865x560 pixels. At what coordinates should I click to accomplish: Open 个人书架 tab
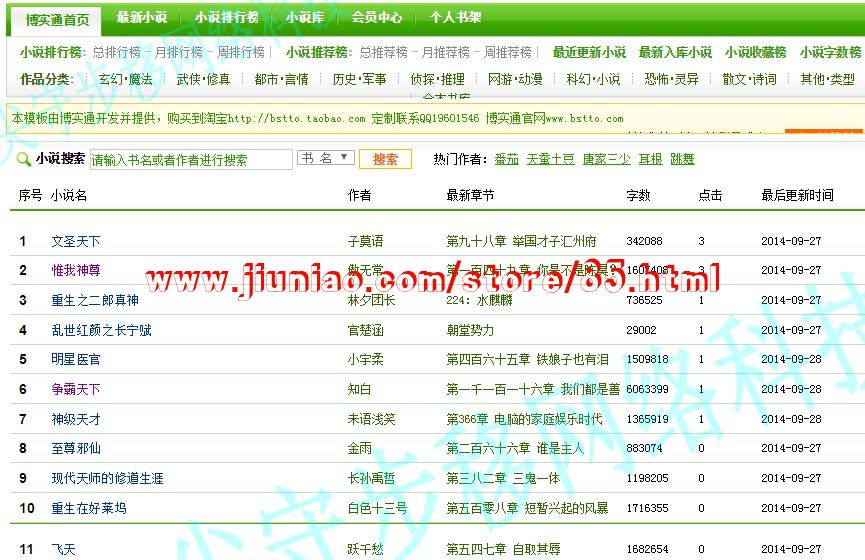pyautogui.click(x=456, y=17)
